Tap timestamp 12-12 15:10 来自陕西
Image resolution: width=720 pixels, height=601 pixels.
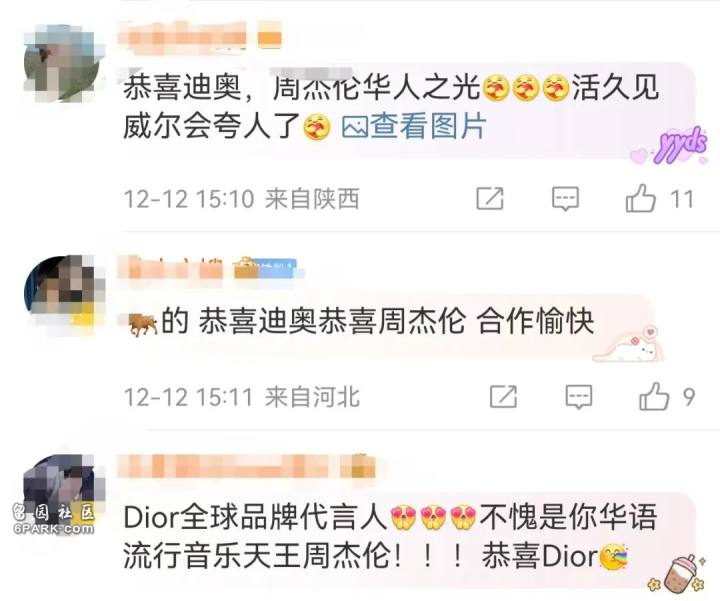coord(242,199)
